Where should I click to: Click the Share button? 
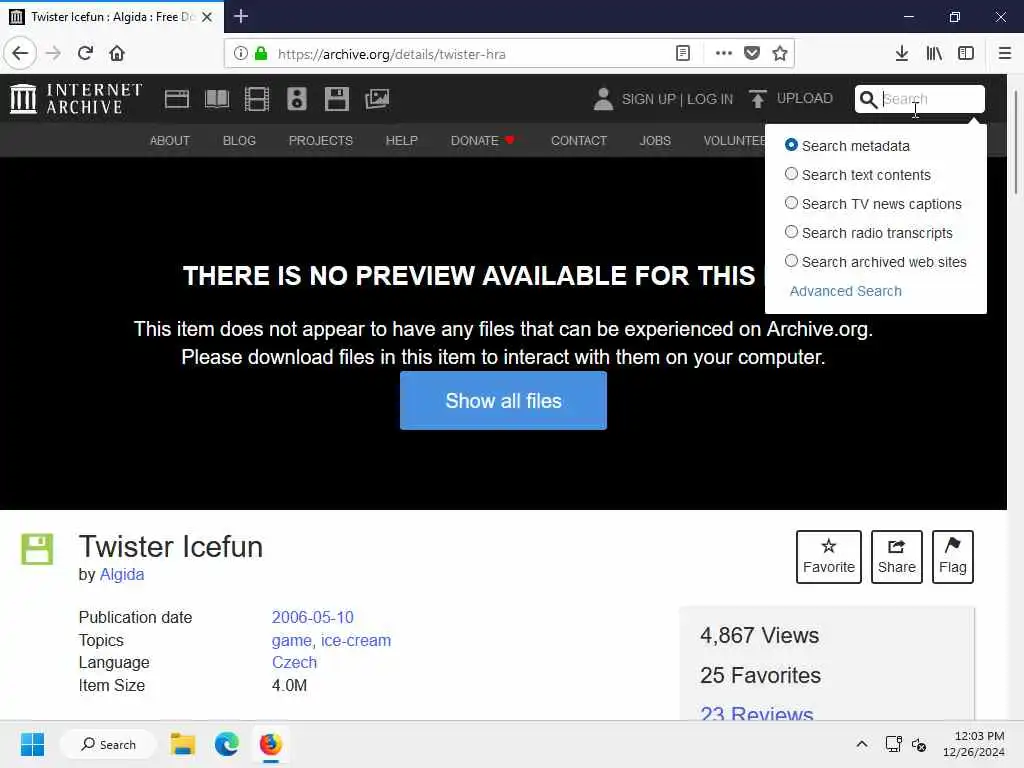coord(897,557)
